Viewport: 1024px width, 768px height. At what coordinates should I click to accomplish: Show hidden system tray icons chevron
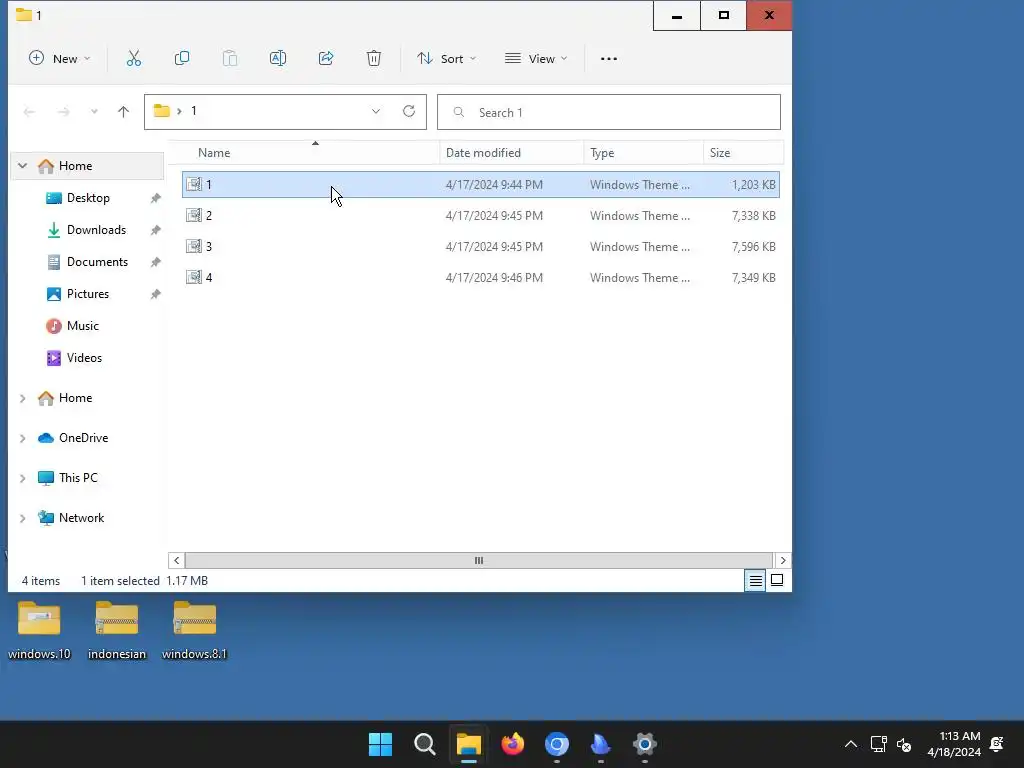(x=851, y=744)
